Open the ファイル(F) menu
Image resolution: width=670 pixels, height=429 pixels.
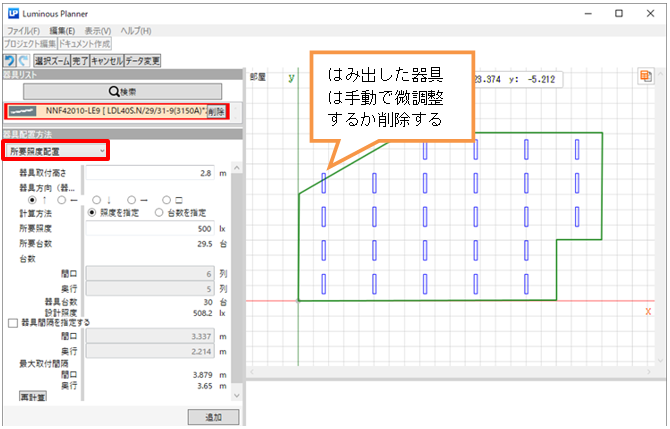(x=24, y=31)
